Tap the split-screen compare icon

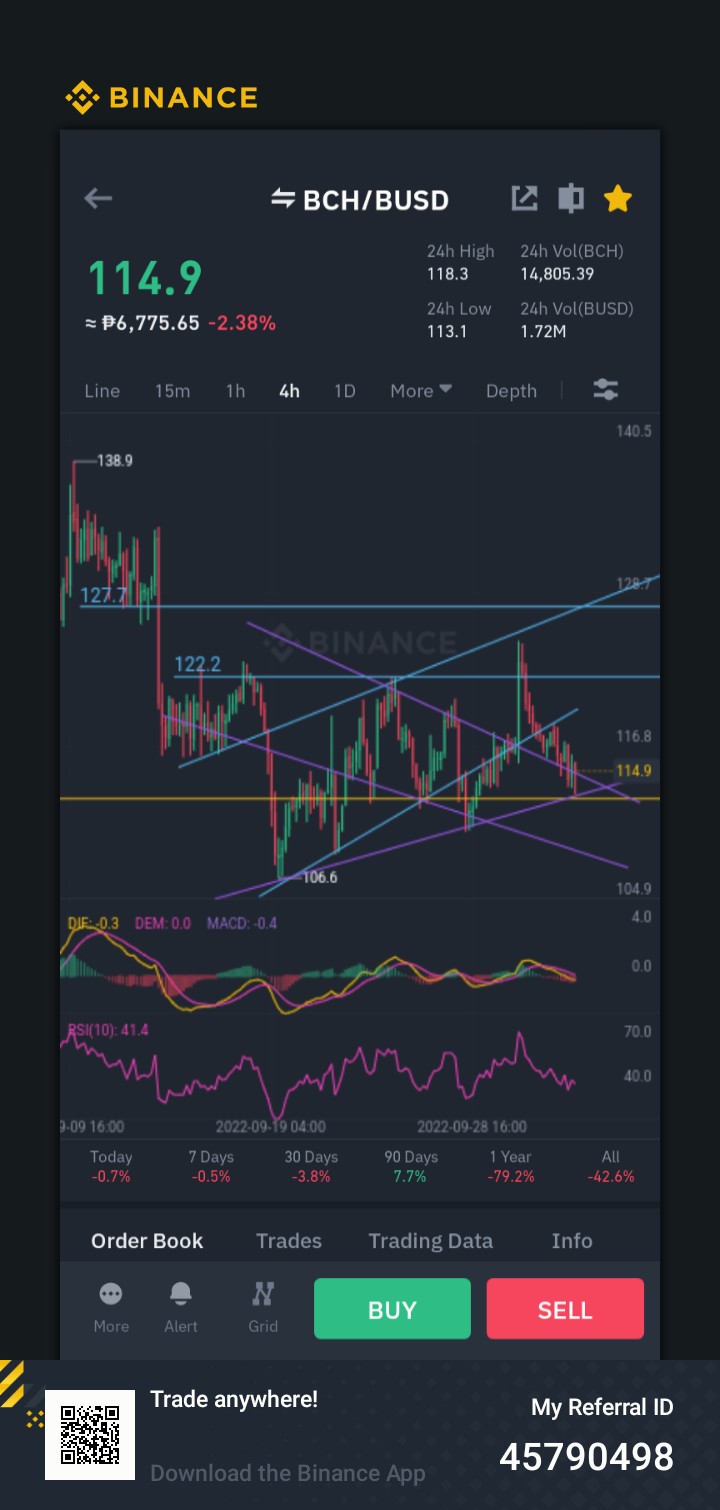pos(571,198)
